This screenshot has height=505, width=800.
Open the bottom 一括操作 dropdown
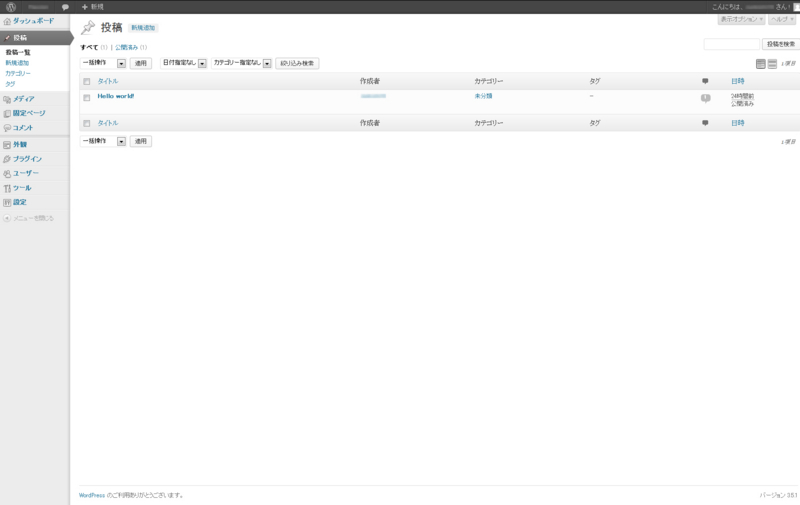pyautogui.click(x=103, y=141)
